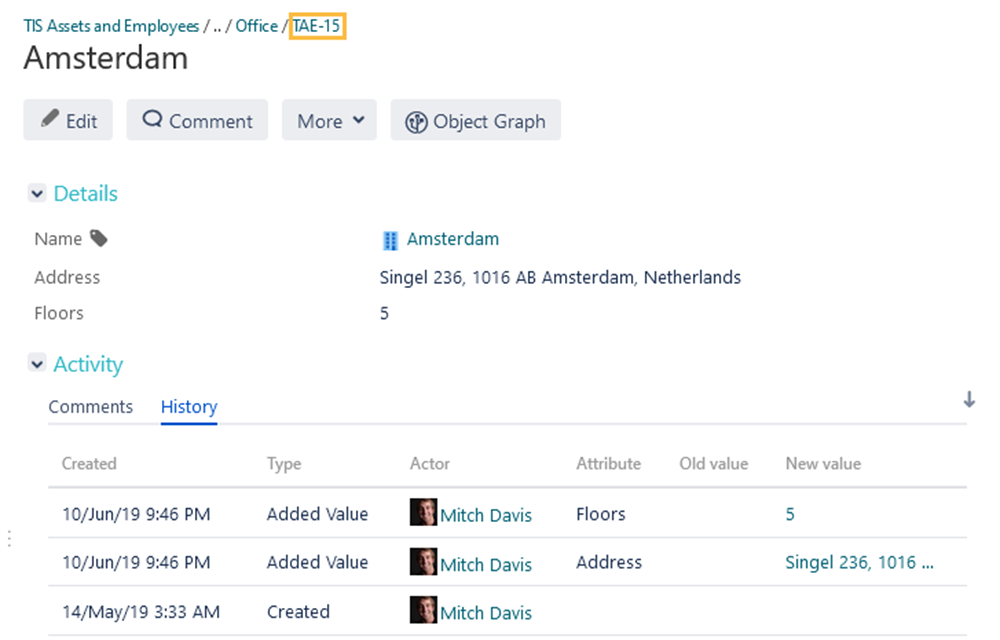Click the '14/May/19 3:33 AM' timestamp
This screenshot has height=640, width=1000.
pyautogui.click(x=141, y=612)
